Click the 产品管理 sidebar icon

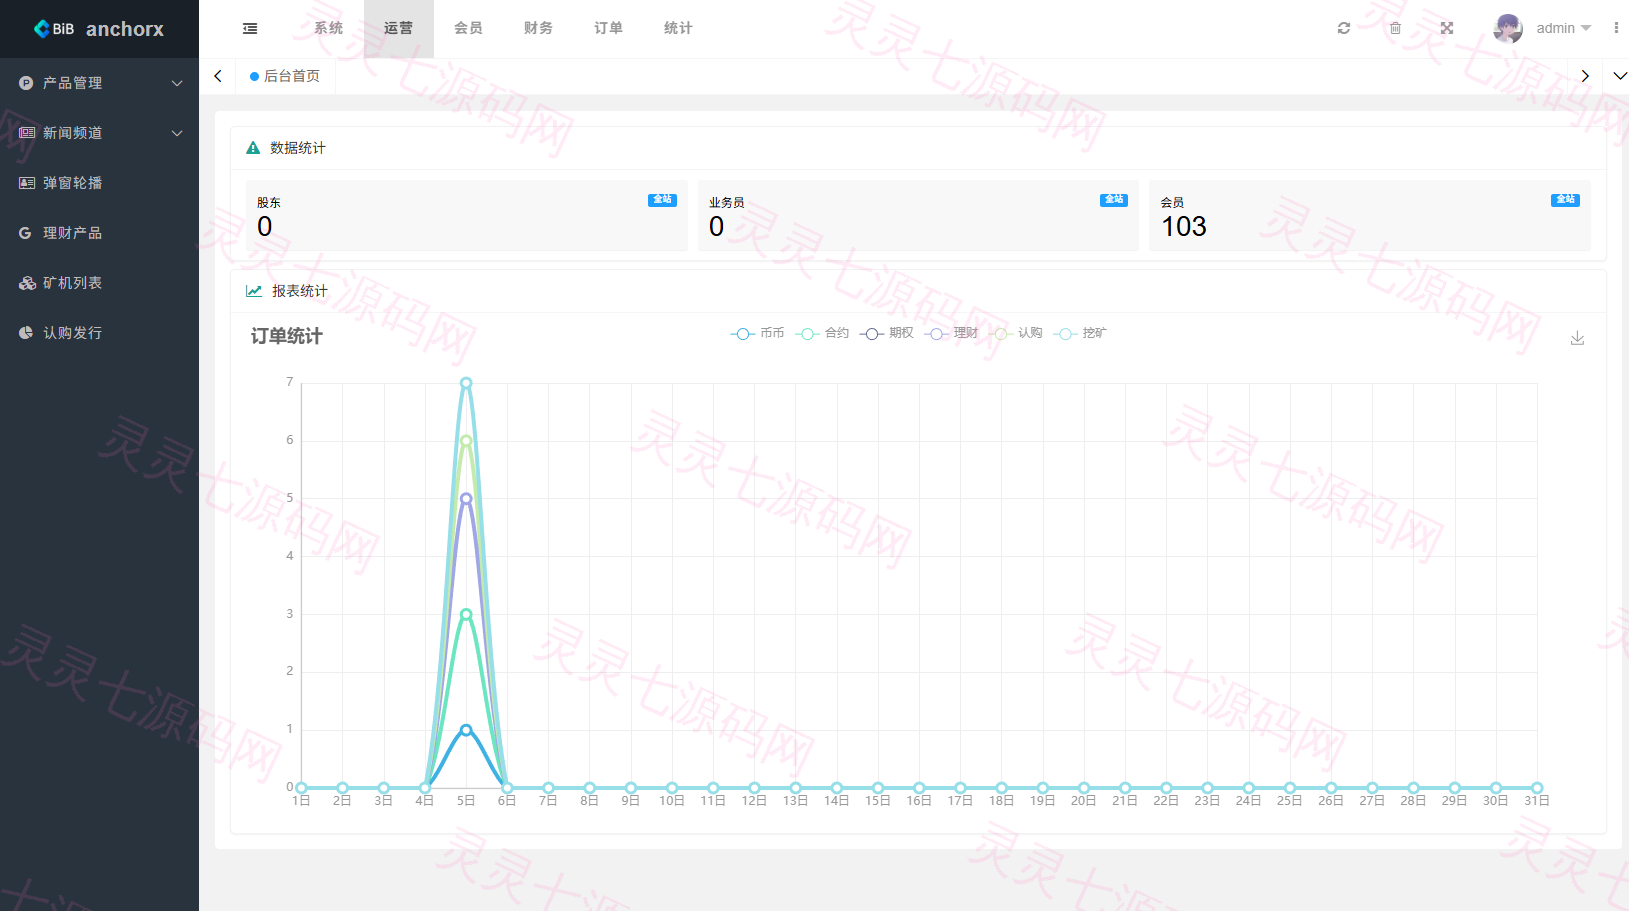coord(26,83)
